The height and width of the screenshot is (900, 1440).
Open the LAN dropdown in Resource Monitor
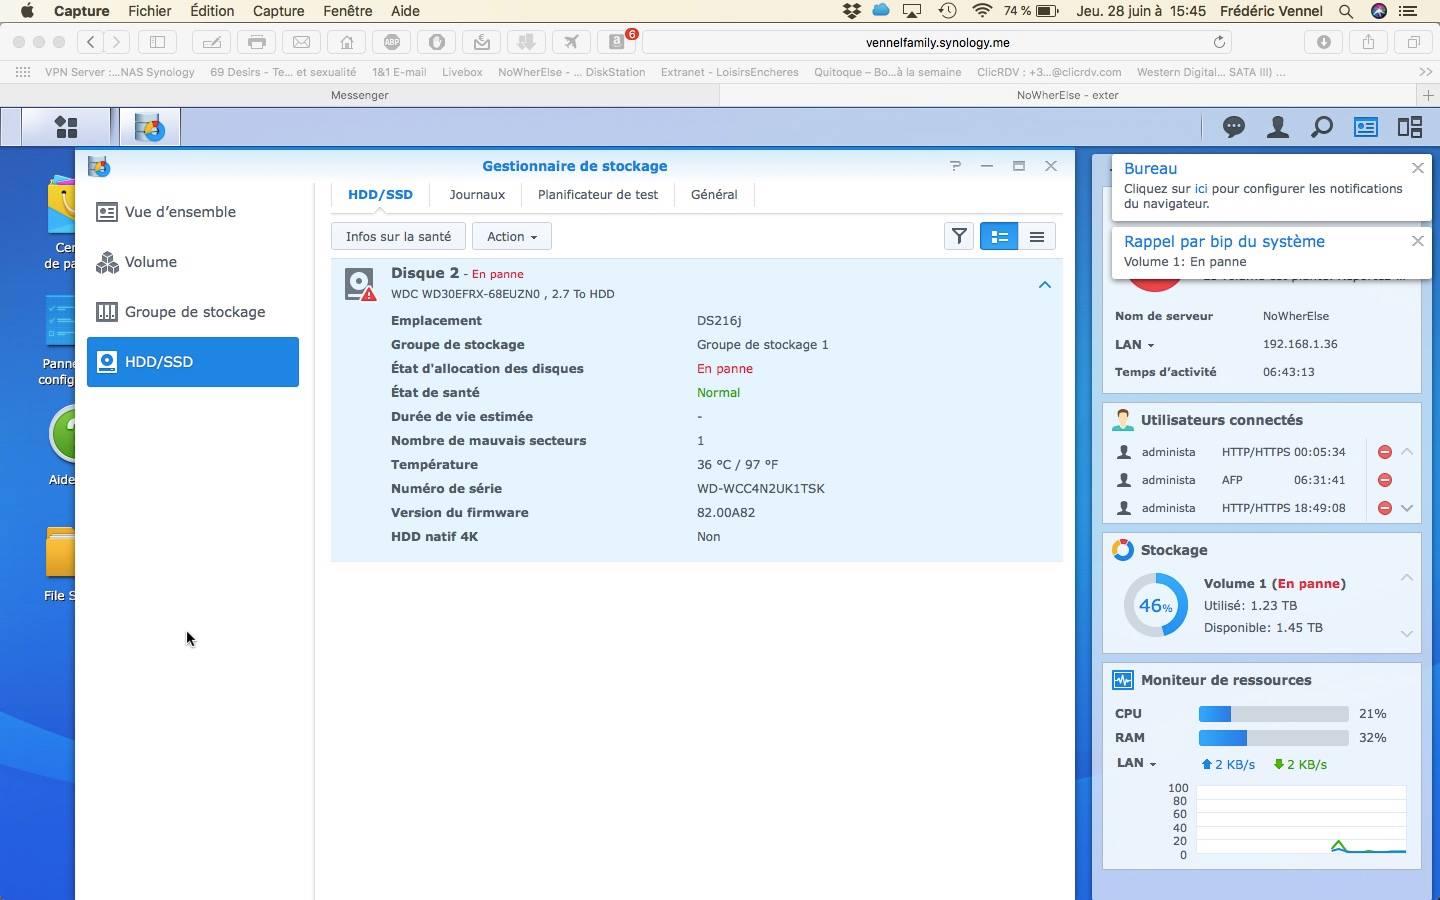pyautogui.click(x=1136, y=763)
